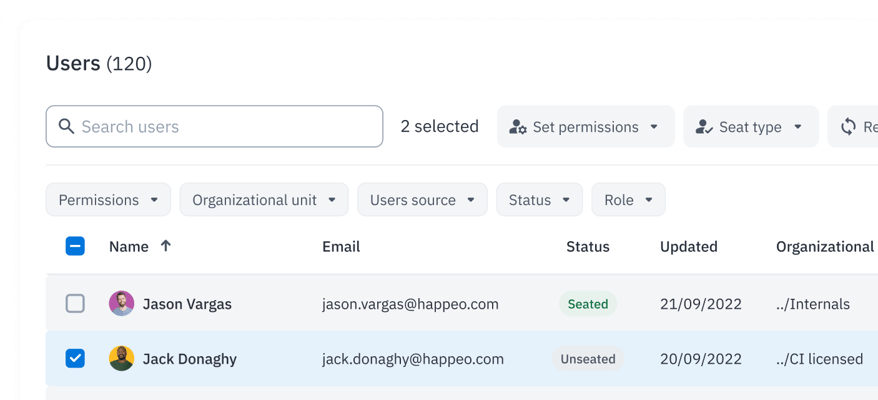Open the Role filter dropdown

click(628, 200)
